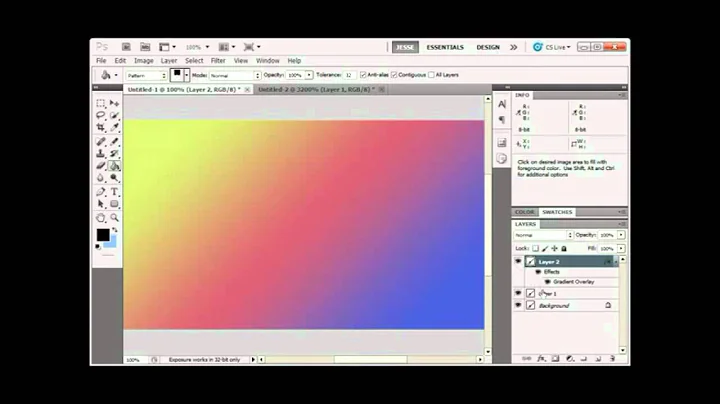The image size is (720, 404).
Task: Open the tool preset picker arrow
Action: [116, 75]
